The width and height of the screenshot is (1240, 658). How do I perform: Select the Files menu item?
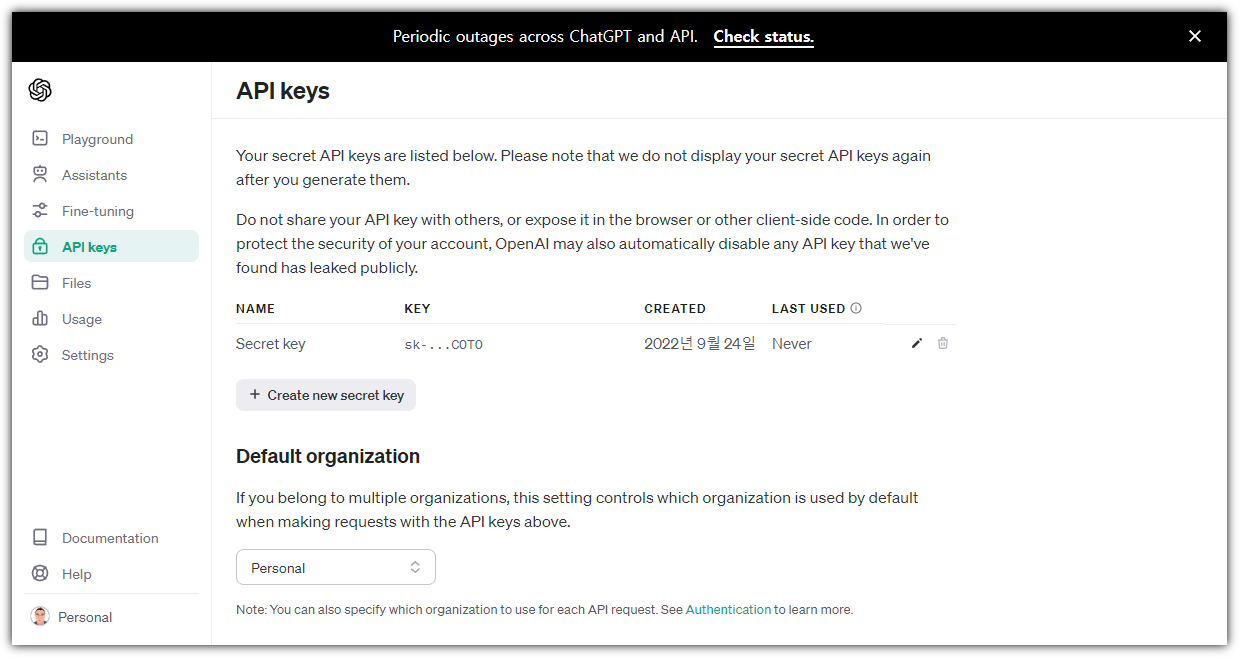111,283
